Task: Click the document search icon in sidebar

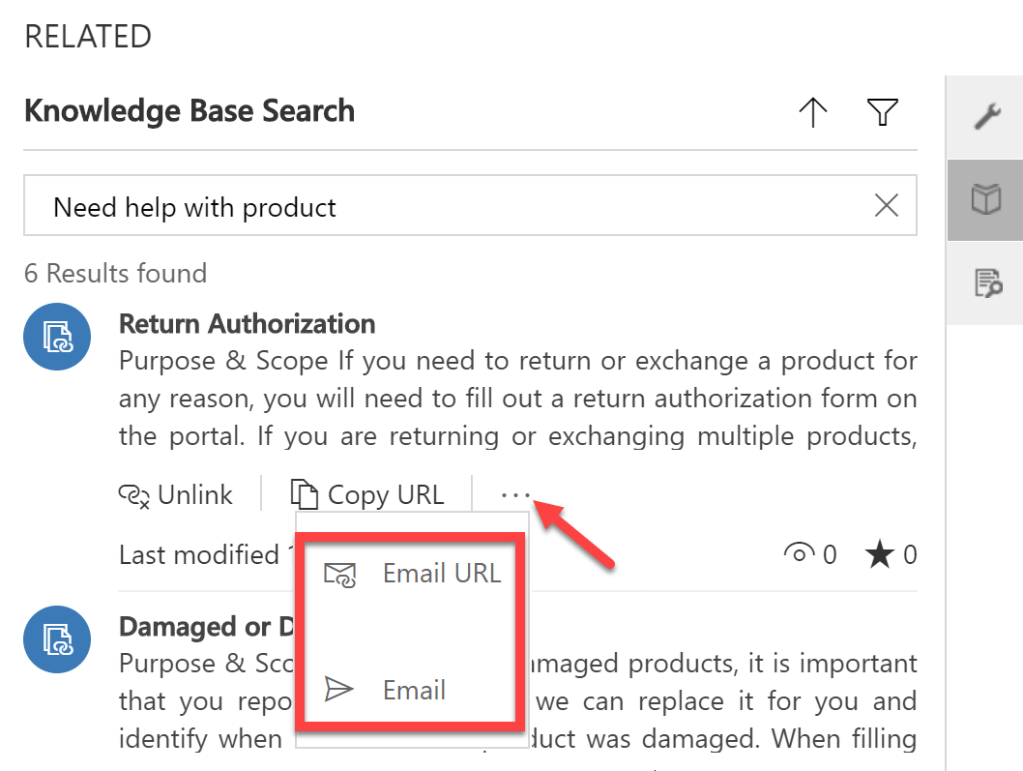Action: point(986,283)
